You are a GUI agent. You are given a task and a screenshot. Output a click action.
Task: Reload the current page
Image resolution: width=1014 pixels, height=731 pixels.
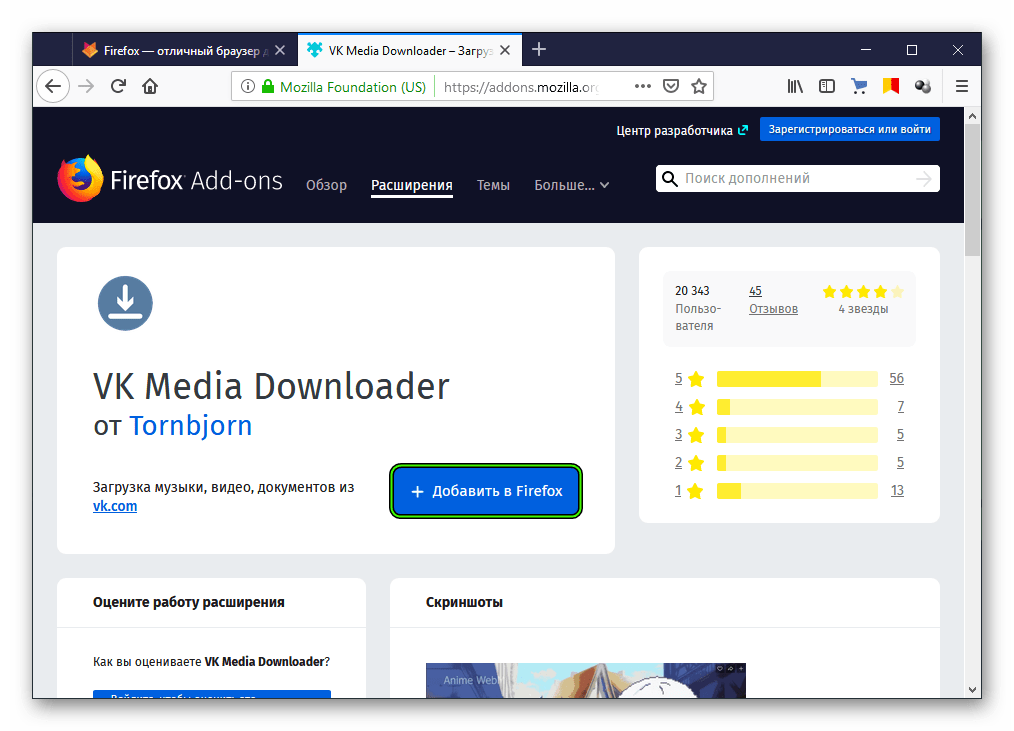118,86
